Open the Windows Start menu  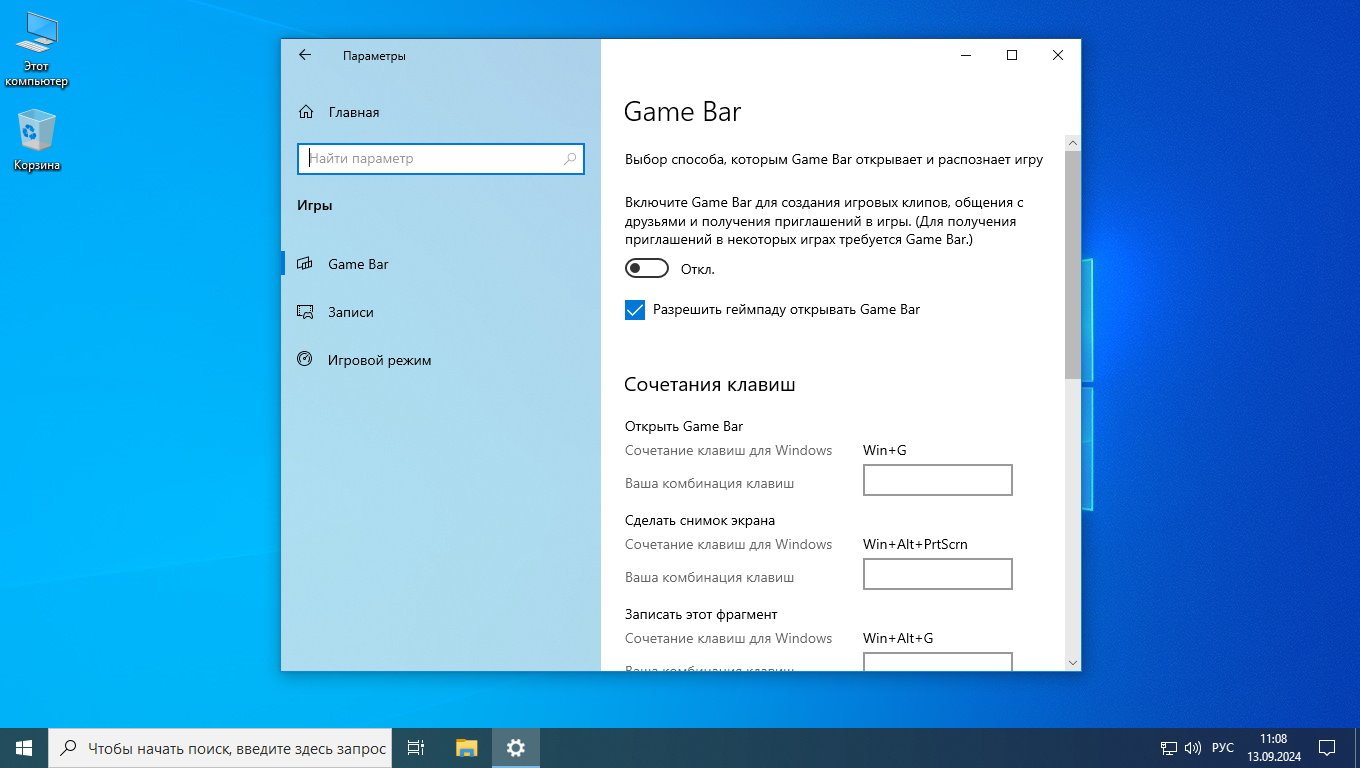click(x=24, y=747)
